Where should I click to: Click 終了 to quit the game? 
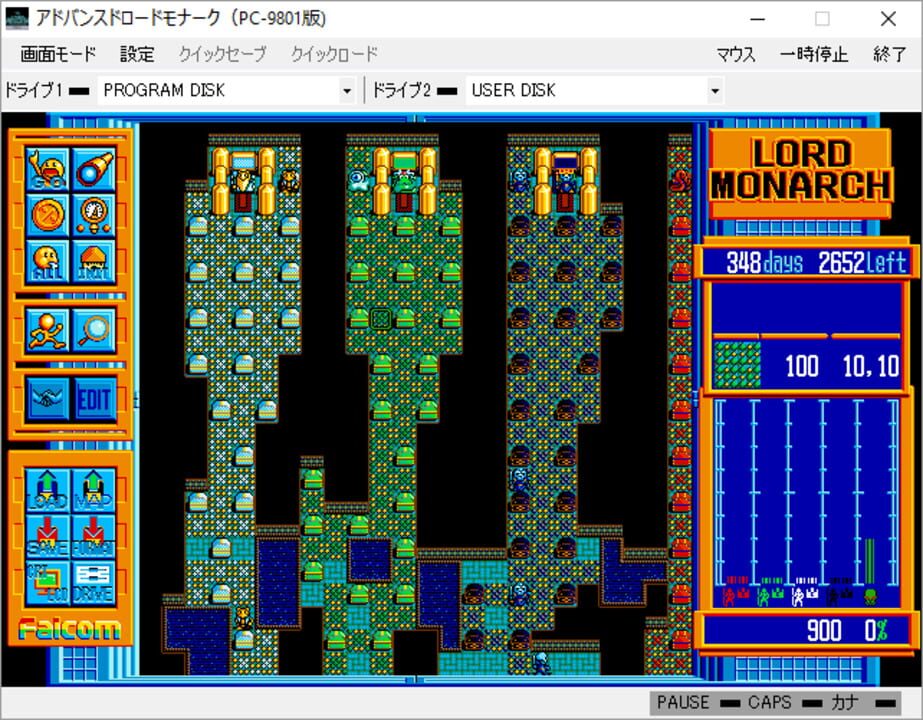click(891, 54)
